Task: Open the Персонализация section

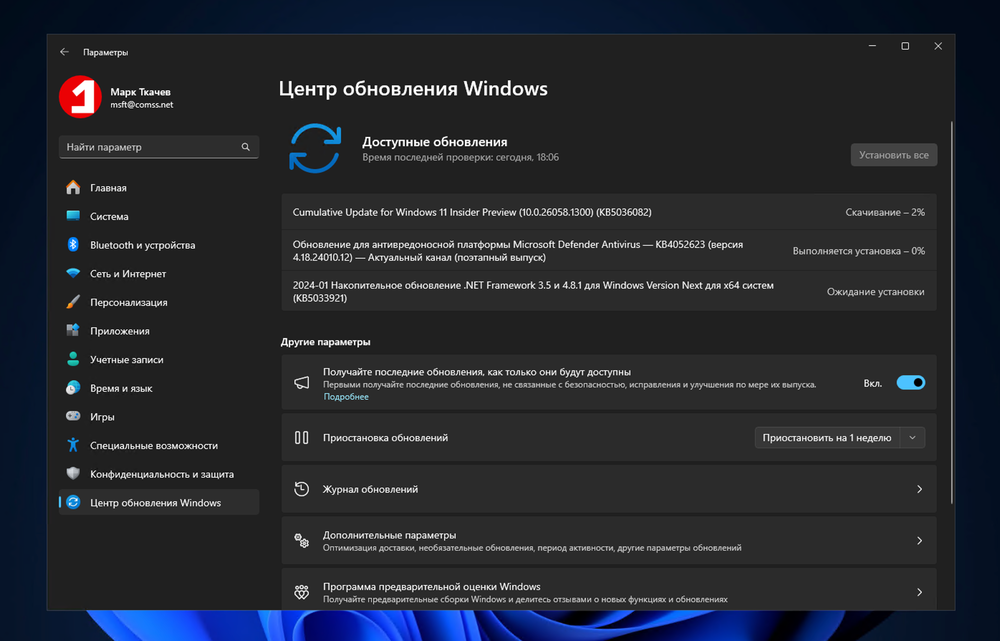Action: pyautogui.click(x=159, y=302)
